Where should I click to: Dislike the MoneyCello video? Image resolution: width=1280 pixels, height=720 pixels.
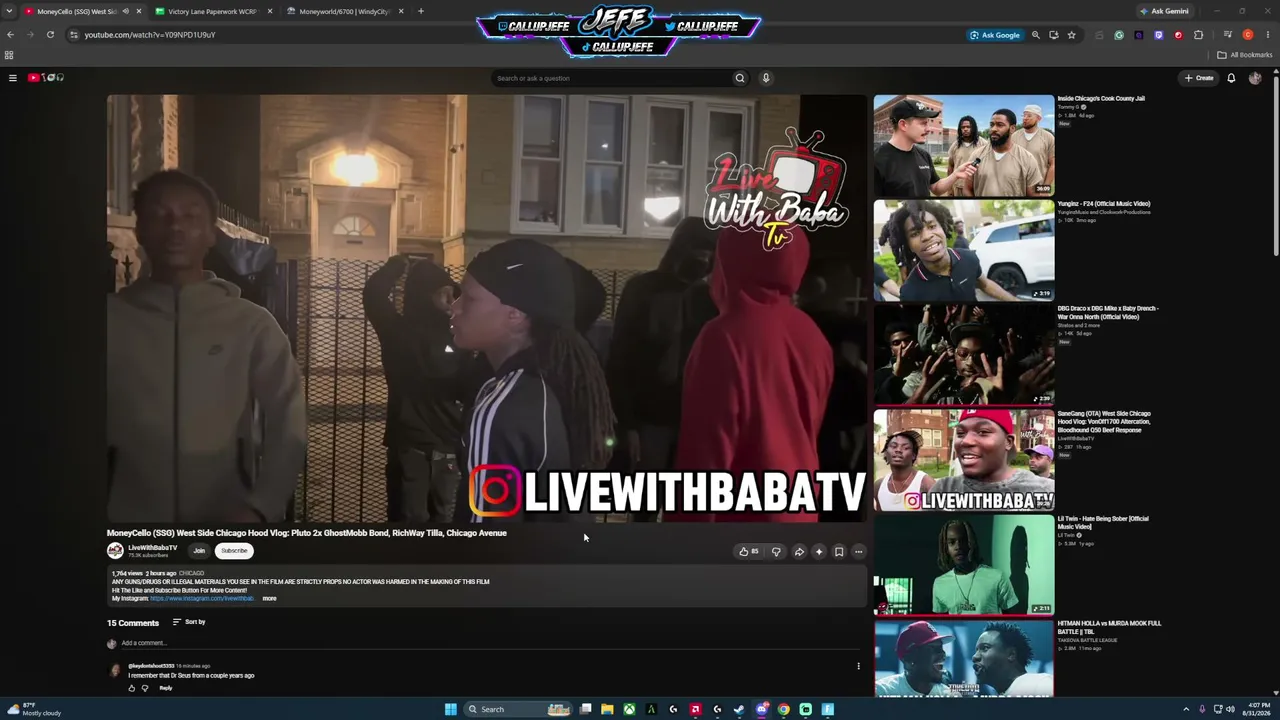(x=776, y=551)
